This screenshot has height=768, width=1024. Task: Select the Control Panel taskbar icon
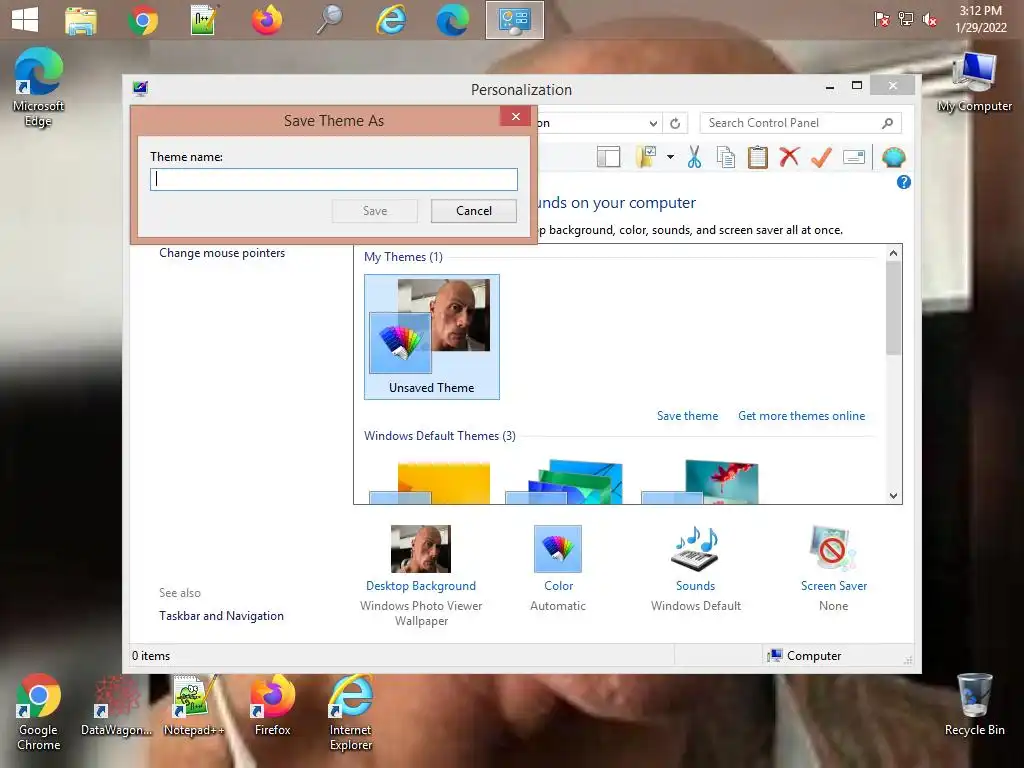[515, 20]
